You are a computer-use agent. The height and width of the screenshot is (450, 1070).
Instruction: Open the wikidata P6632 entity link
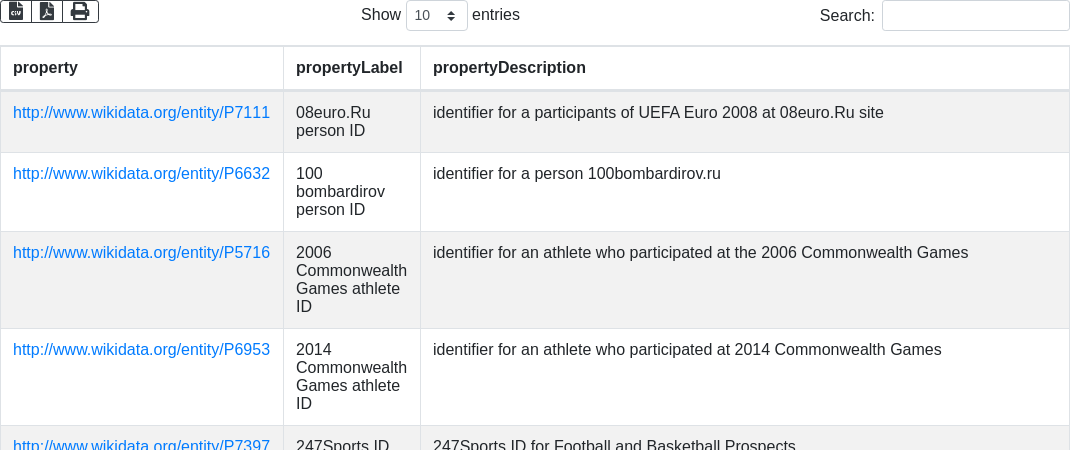[x=141, y=174]
